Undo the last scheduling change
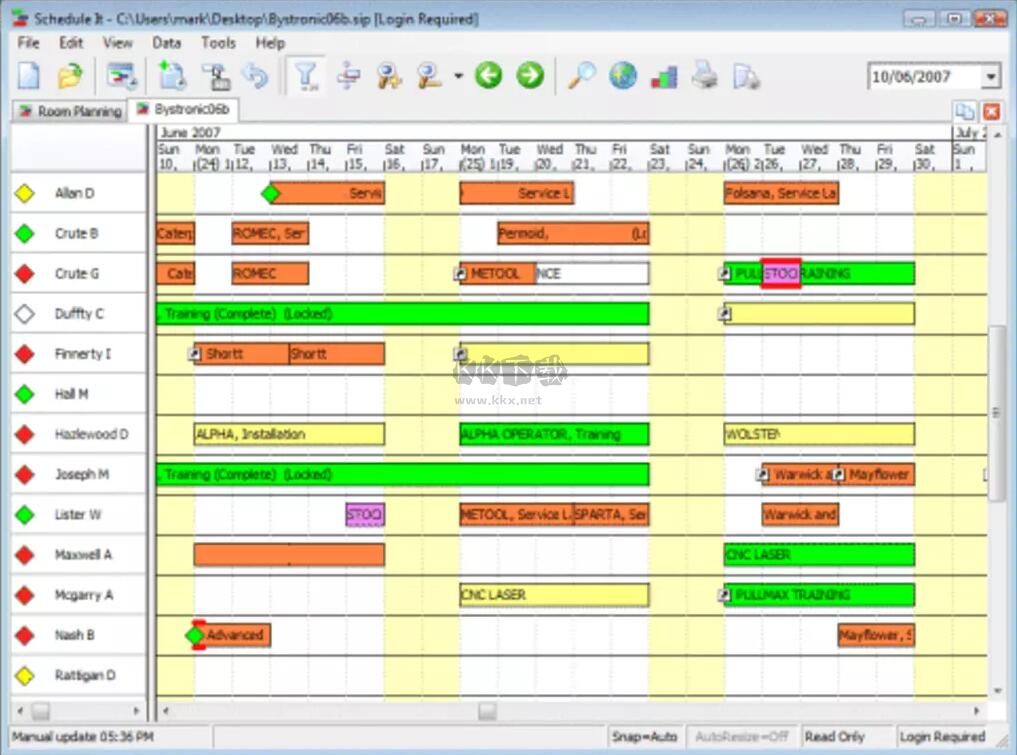The height and width of the screenshot is (755, 1017). pos(256,75)
